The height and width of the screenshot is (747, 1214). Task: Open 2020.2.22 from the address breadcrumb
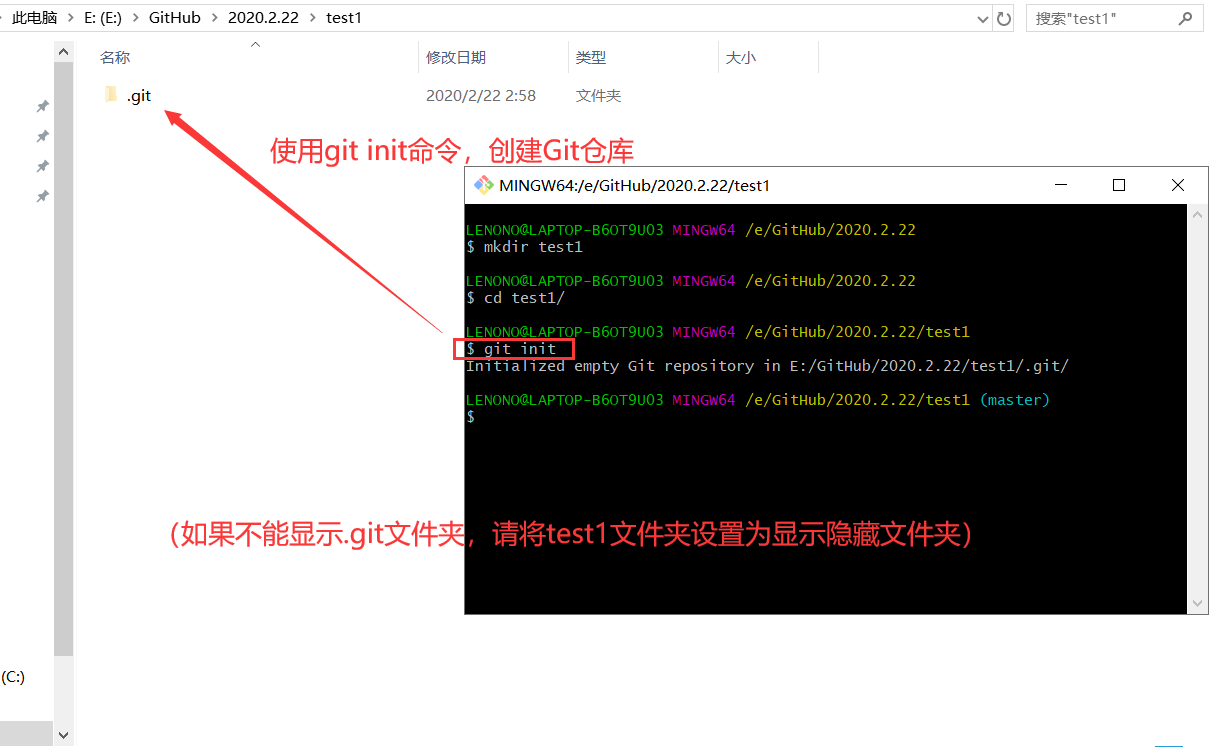pyautogui.click(x=262, y=17)
